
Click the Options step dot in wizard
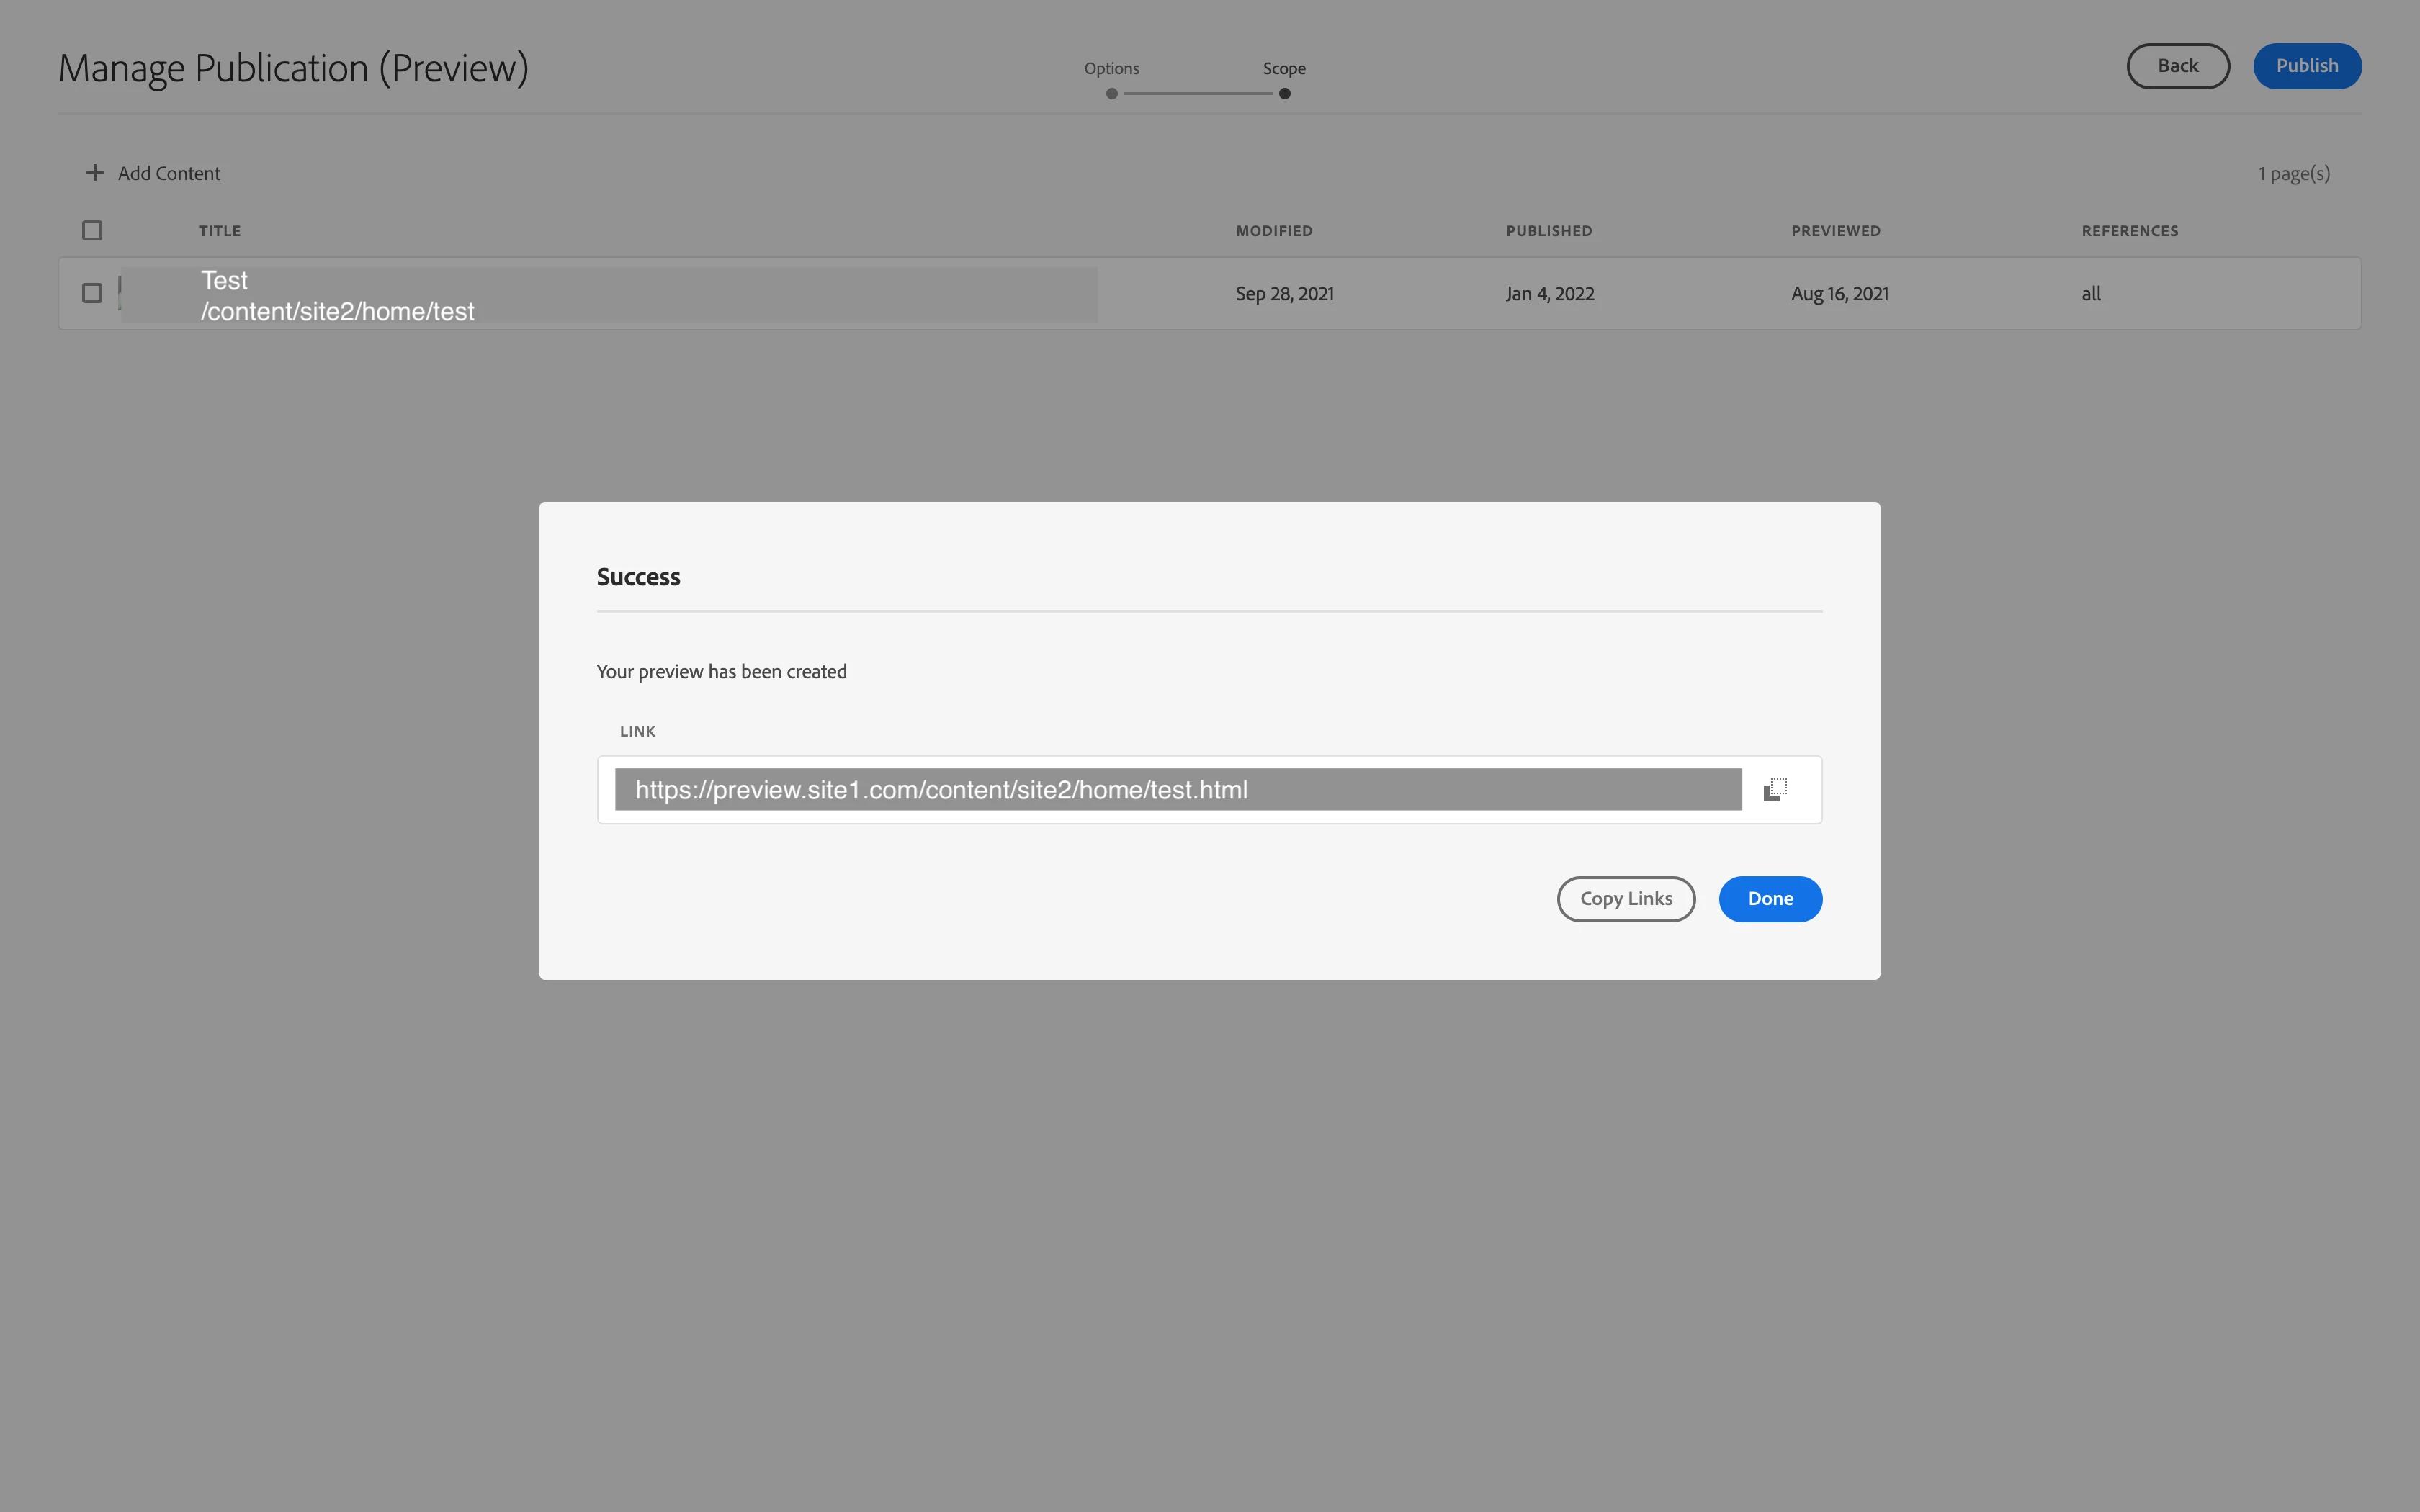[1111, 94]
